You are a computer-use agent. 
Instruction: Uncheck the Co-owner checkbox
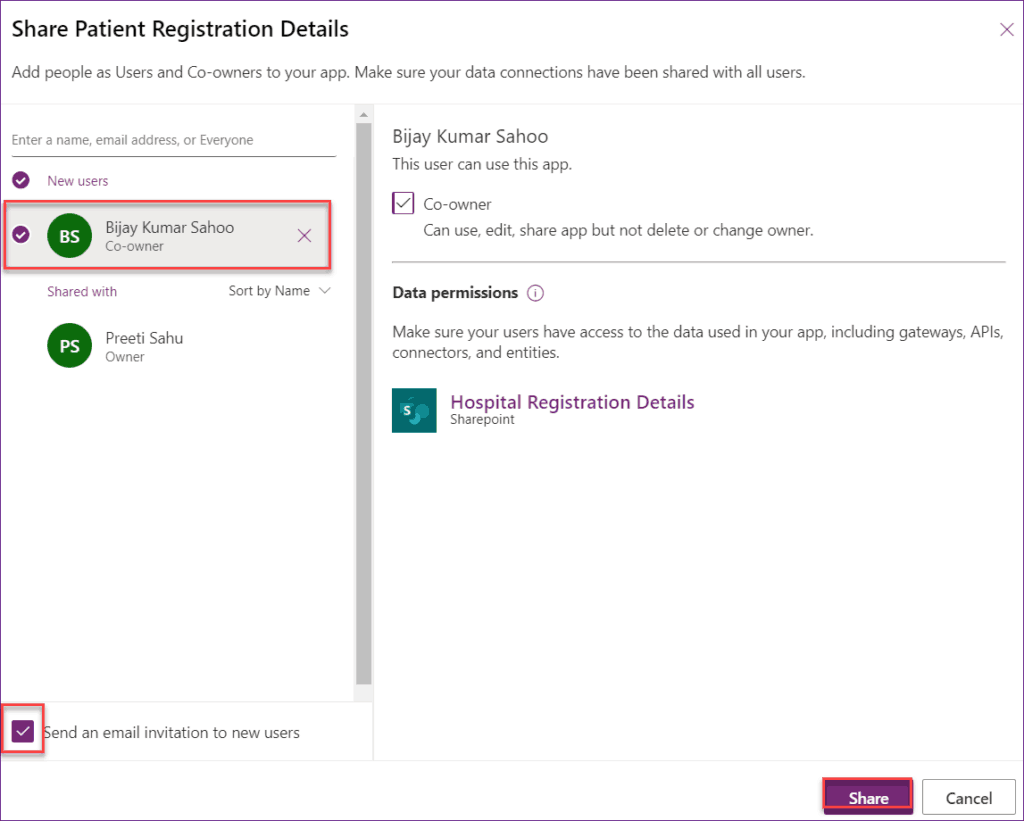(x=403, y=202)
